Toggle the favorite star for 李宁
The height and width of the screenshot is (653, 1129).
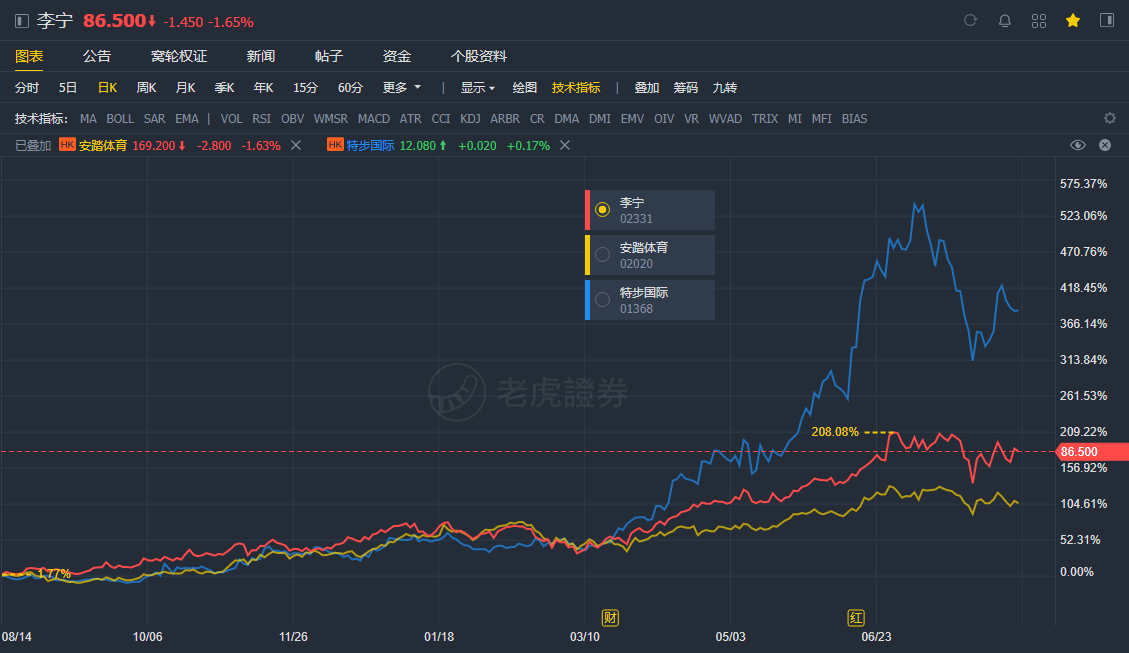coord(1073,21)
